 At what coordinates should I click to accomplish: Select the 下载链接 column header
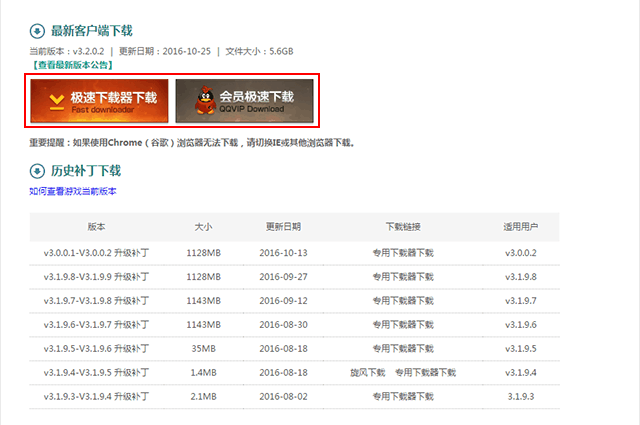coord(403,227)
